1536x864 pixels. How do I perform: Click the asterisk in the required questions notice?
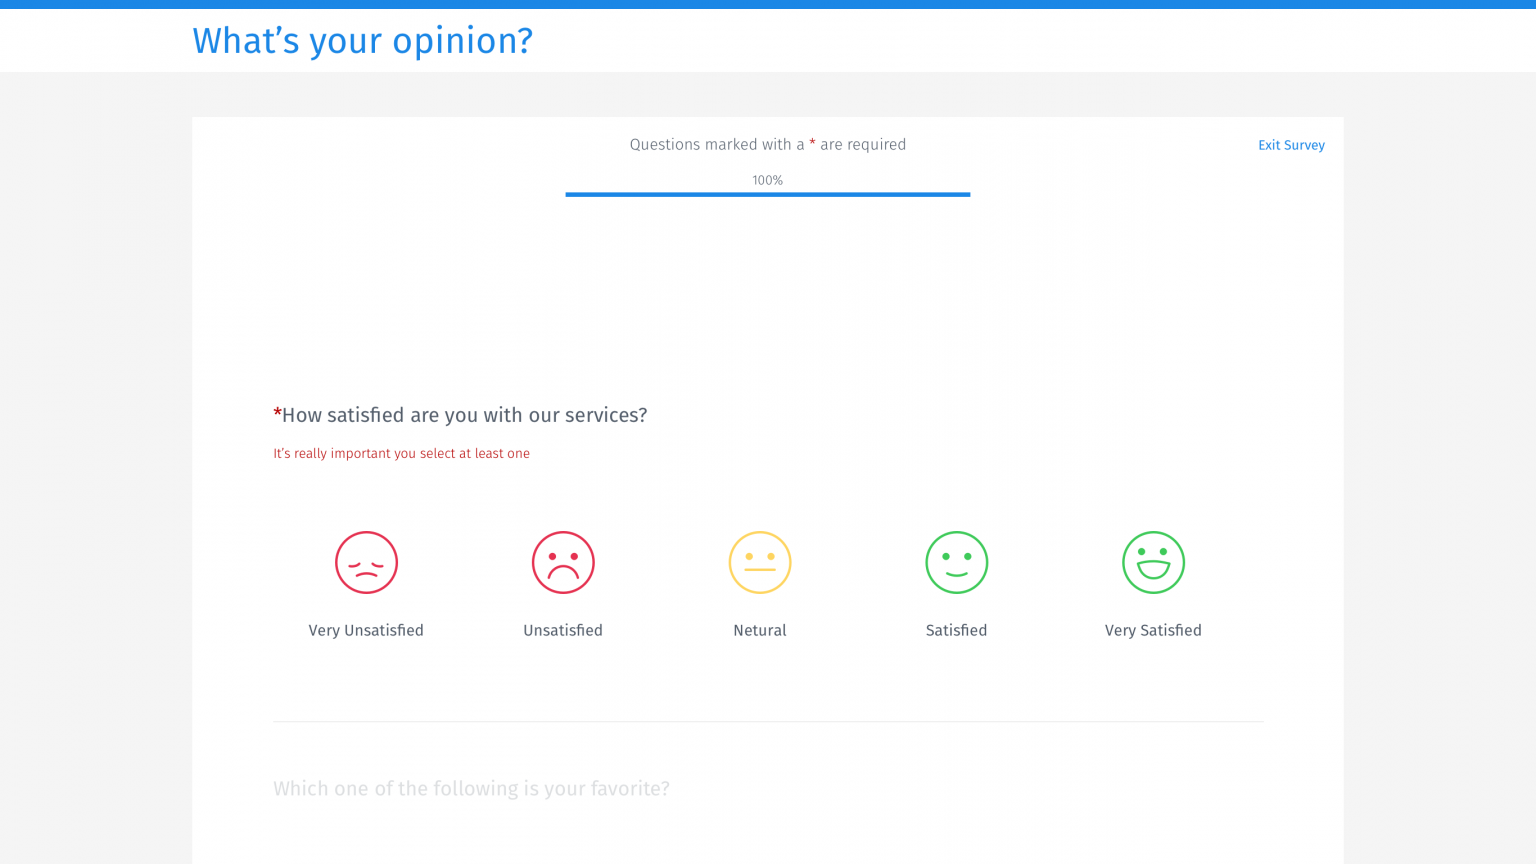[812, 143]
